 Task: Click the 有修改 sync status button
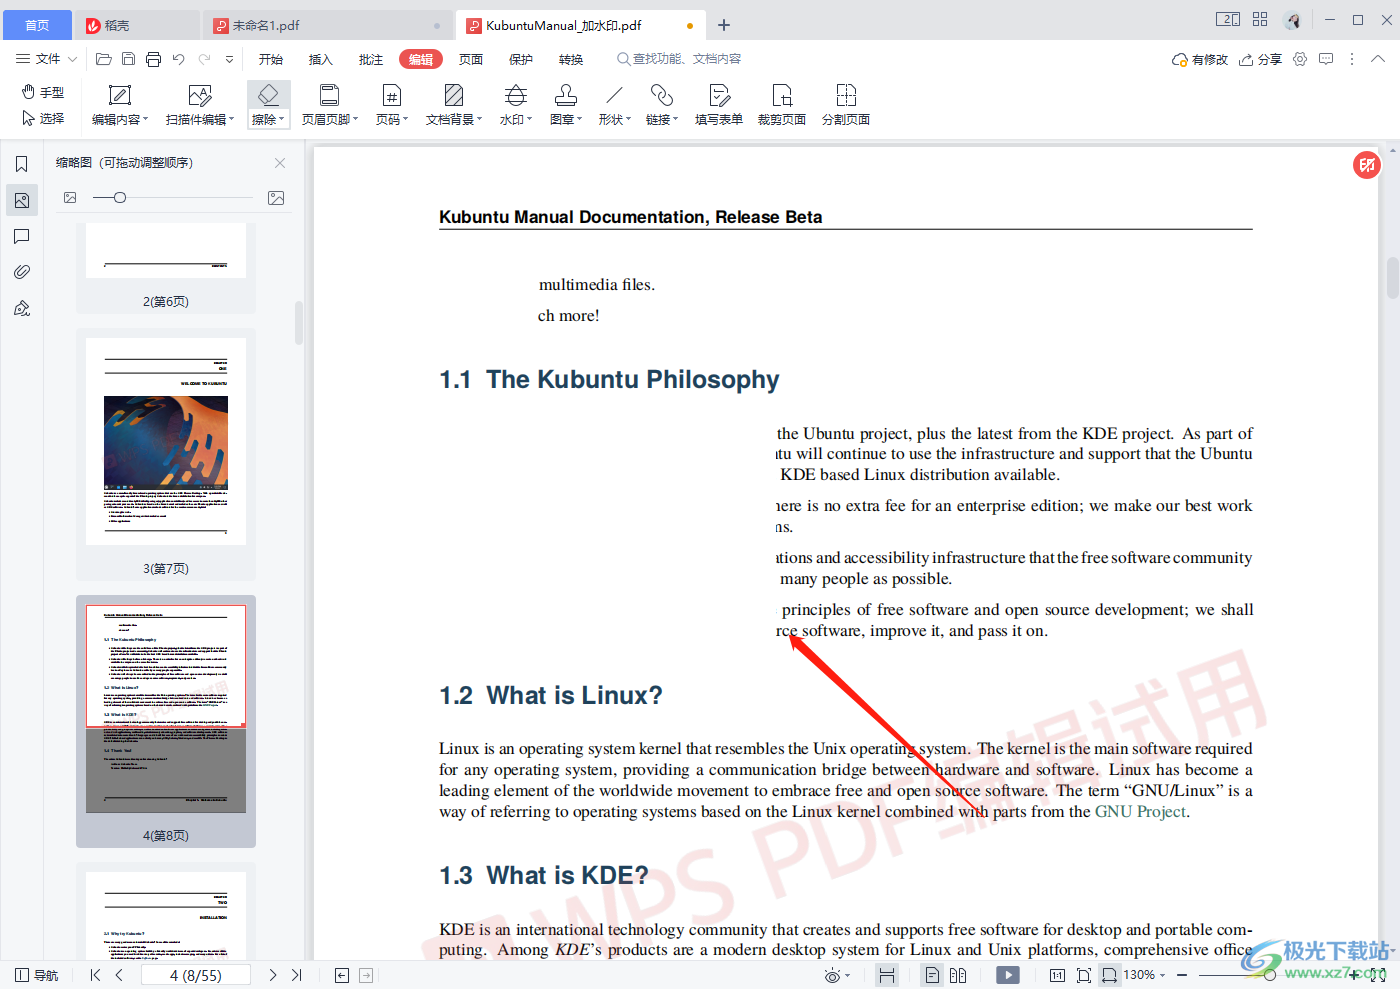1199,59
